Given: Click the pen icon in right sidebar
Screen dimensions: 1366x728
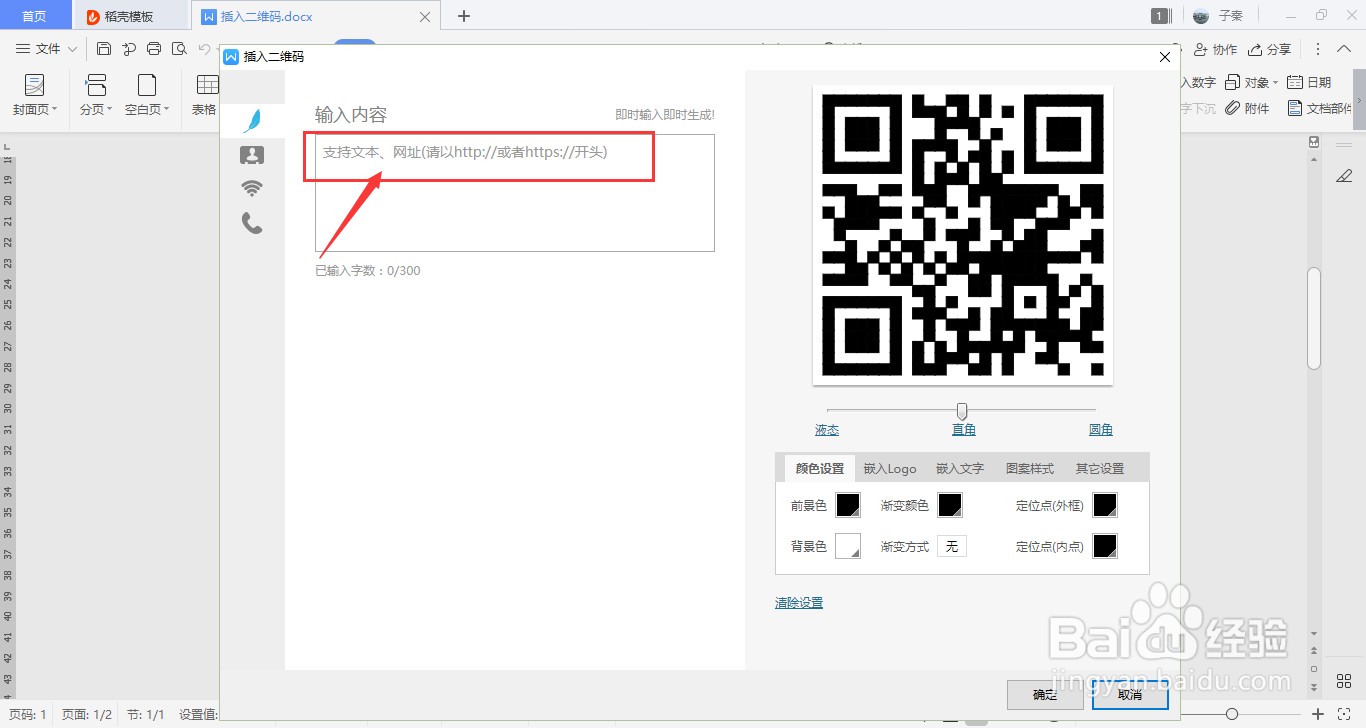Looking at the screenshot, I should coord(1344,176).
